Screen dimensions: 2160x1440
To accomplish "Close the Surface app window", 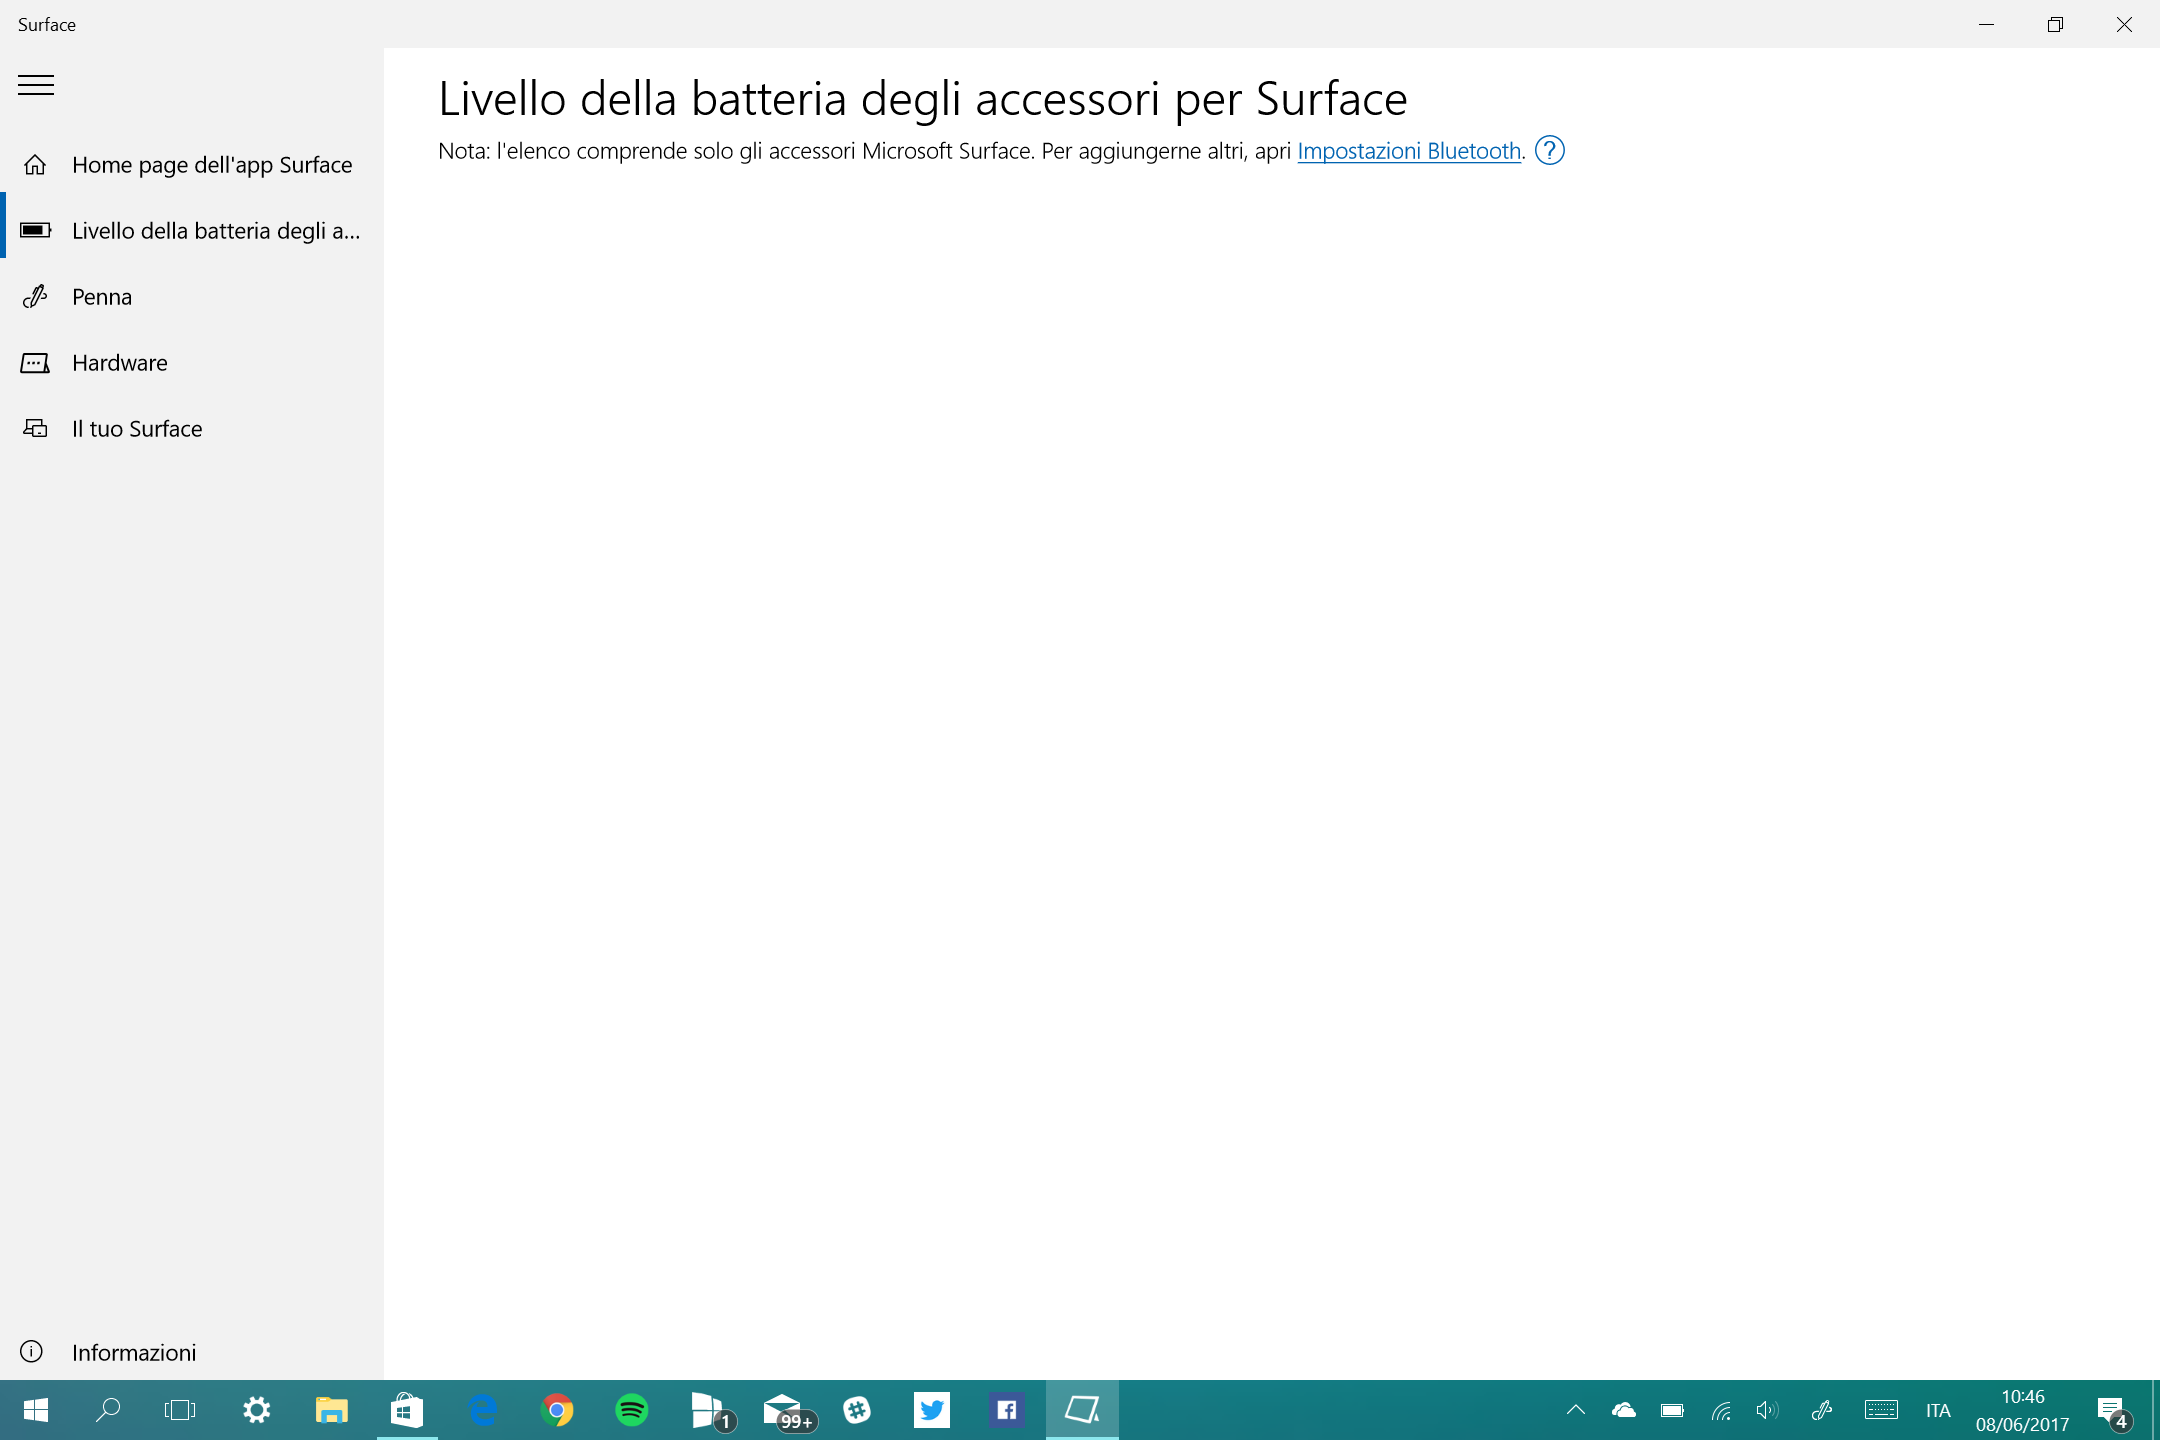I will 2124,24.
